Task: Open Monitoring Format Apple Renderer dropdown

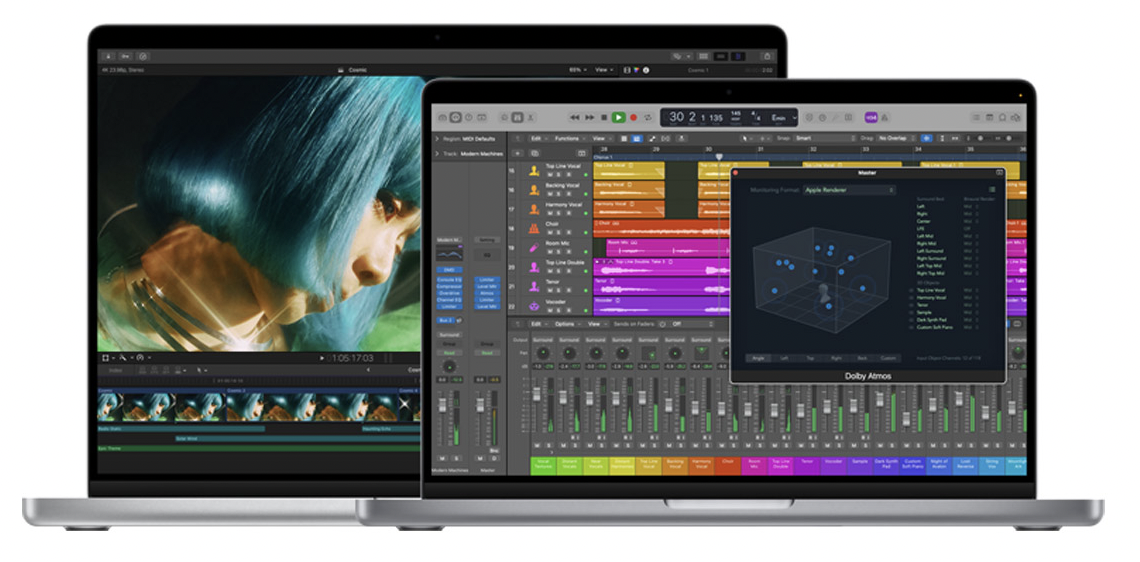Action: pyautogui.click(x=848, y=190)
